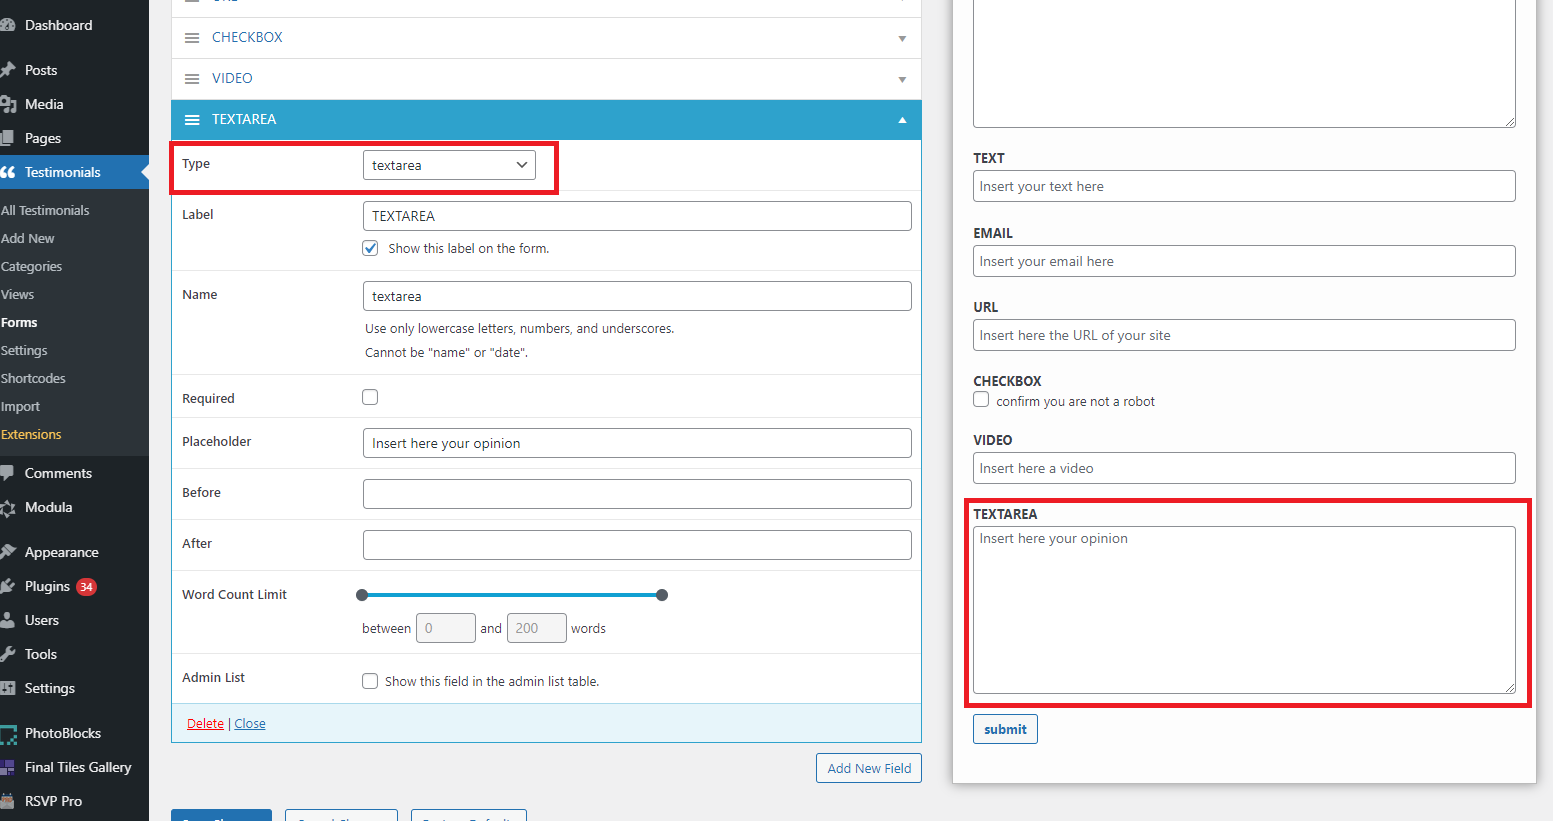
Task: Select Forms submenu item
Action: click(19, 322)
